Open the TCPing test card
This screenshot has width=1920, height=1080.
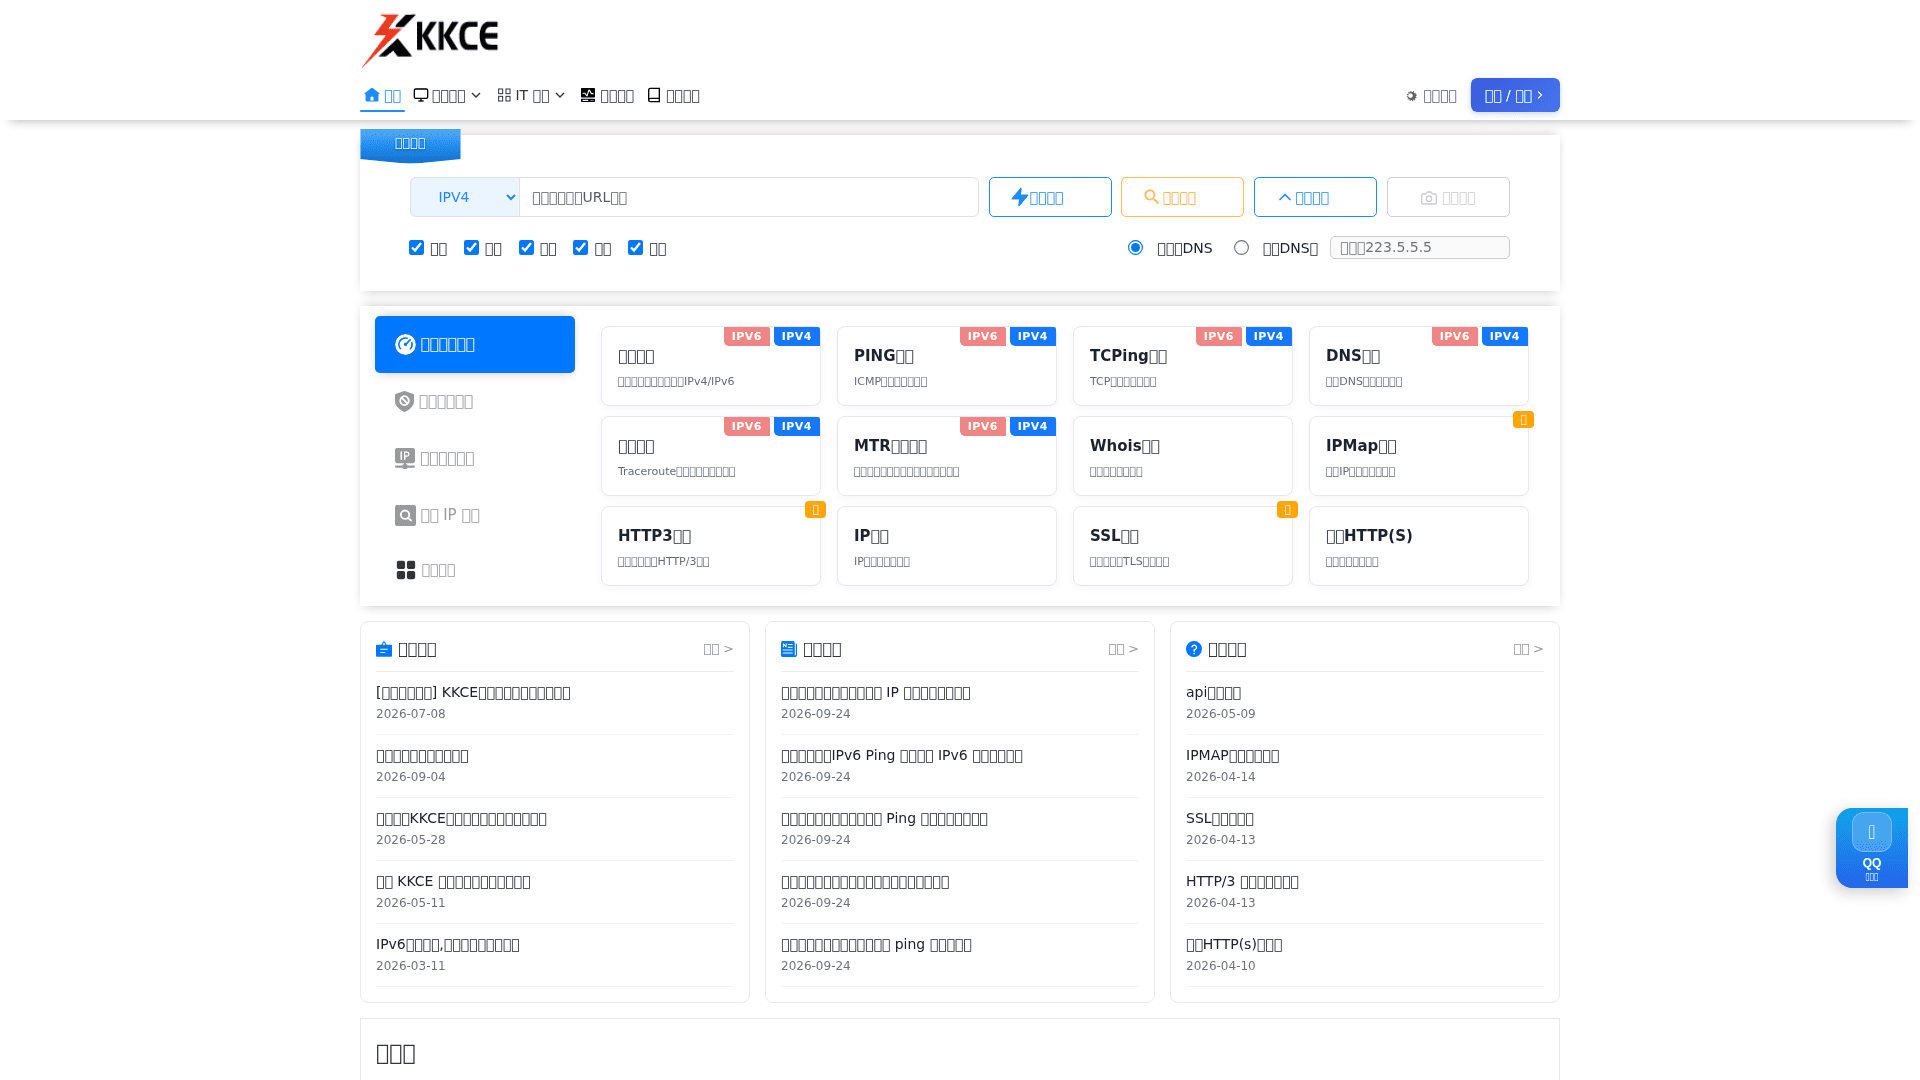(x=1183, y=366)
